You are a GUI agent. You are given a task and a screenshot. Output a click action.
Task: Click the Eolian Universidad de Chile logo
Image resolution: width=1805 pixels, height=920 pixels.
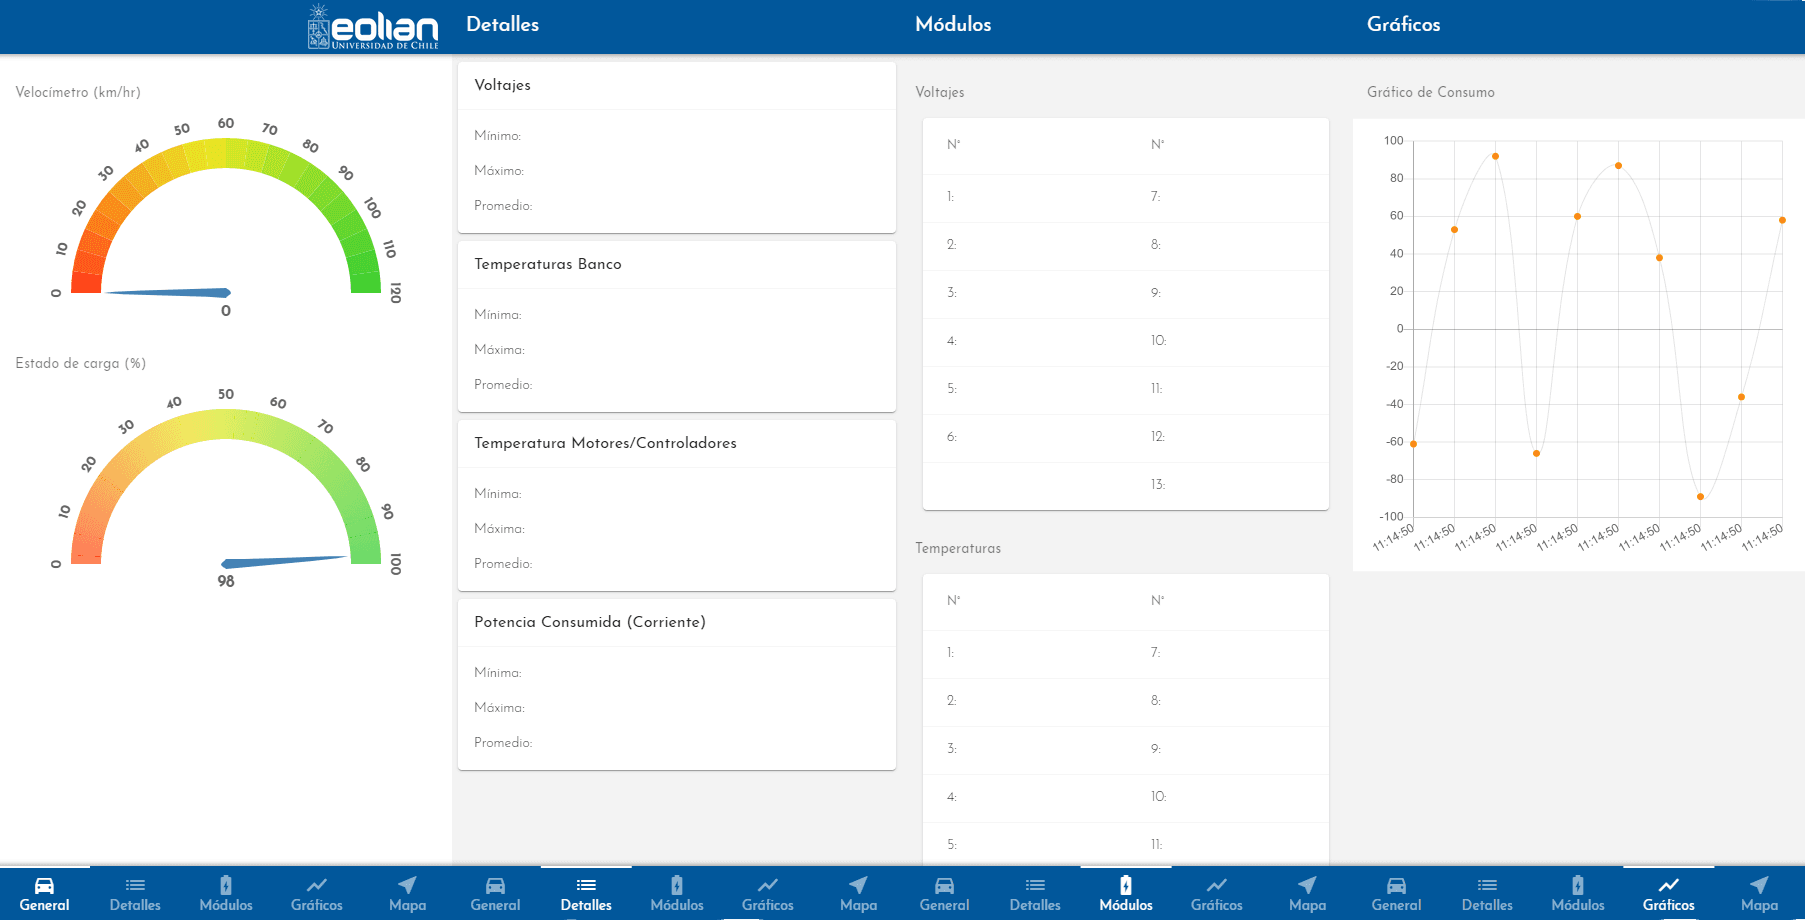pos(372,27)
